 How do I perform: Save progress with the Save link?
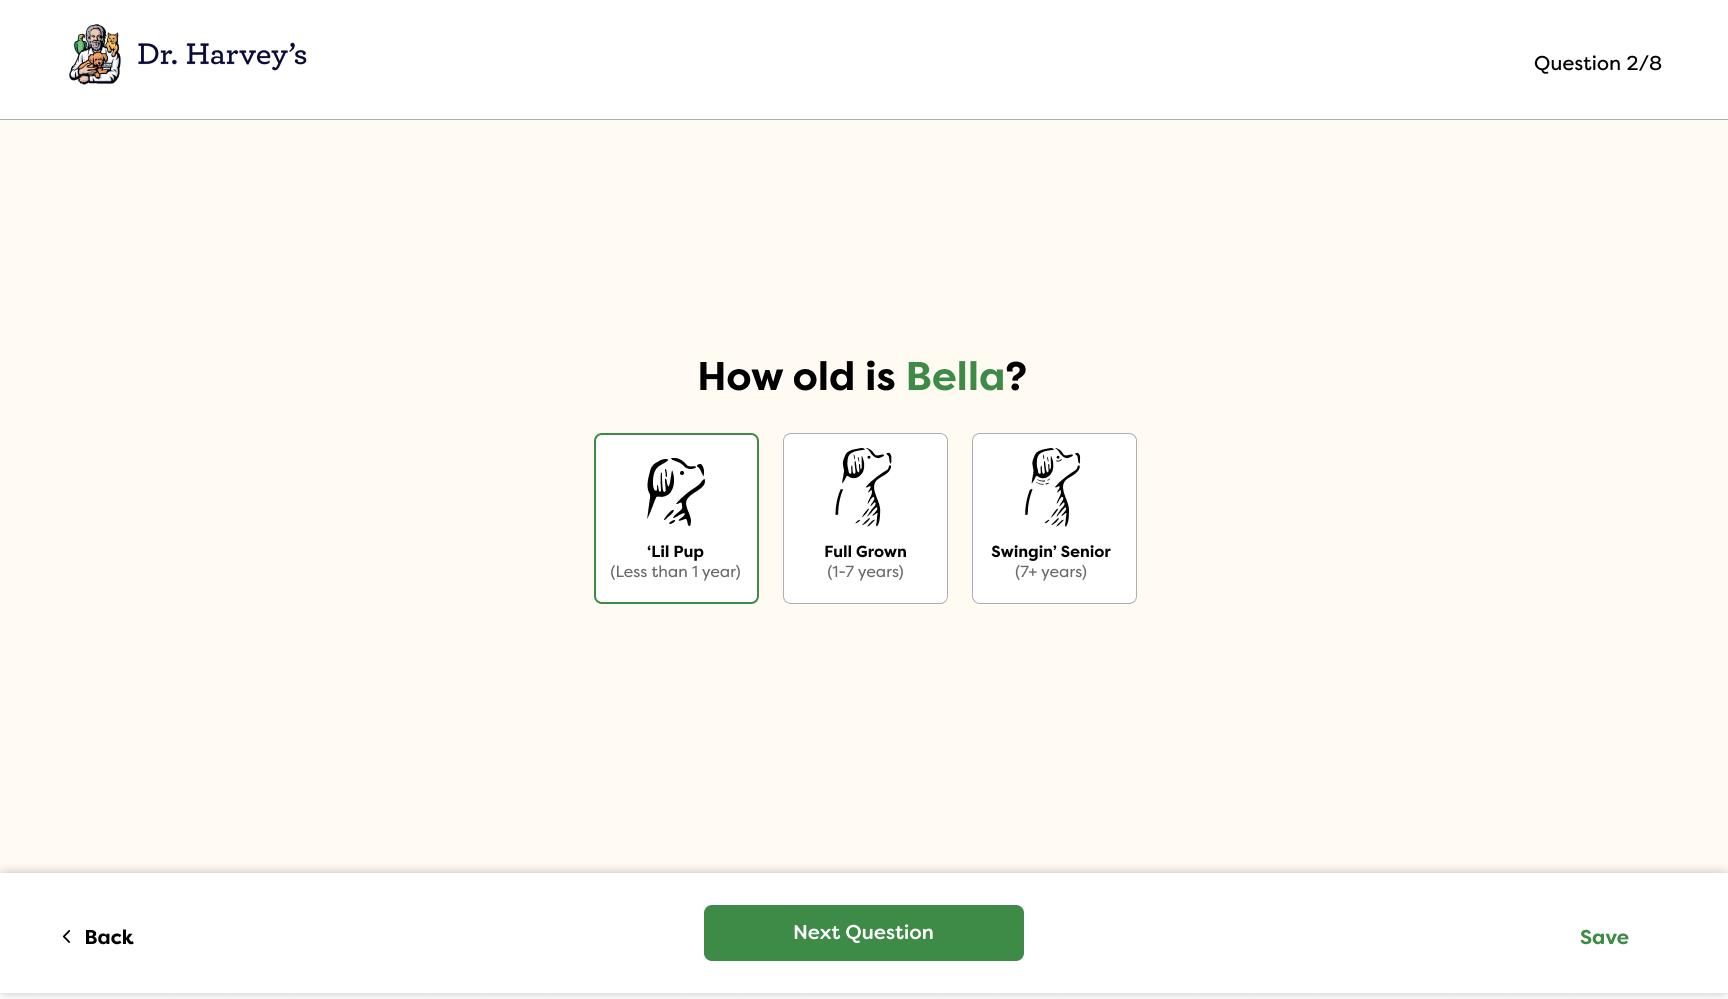tap(1604, 937)
